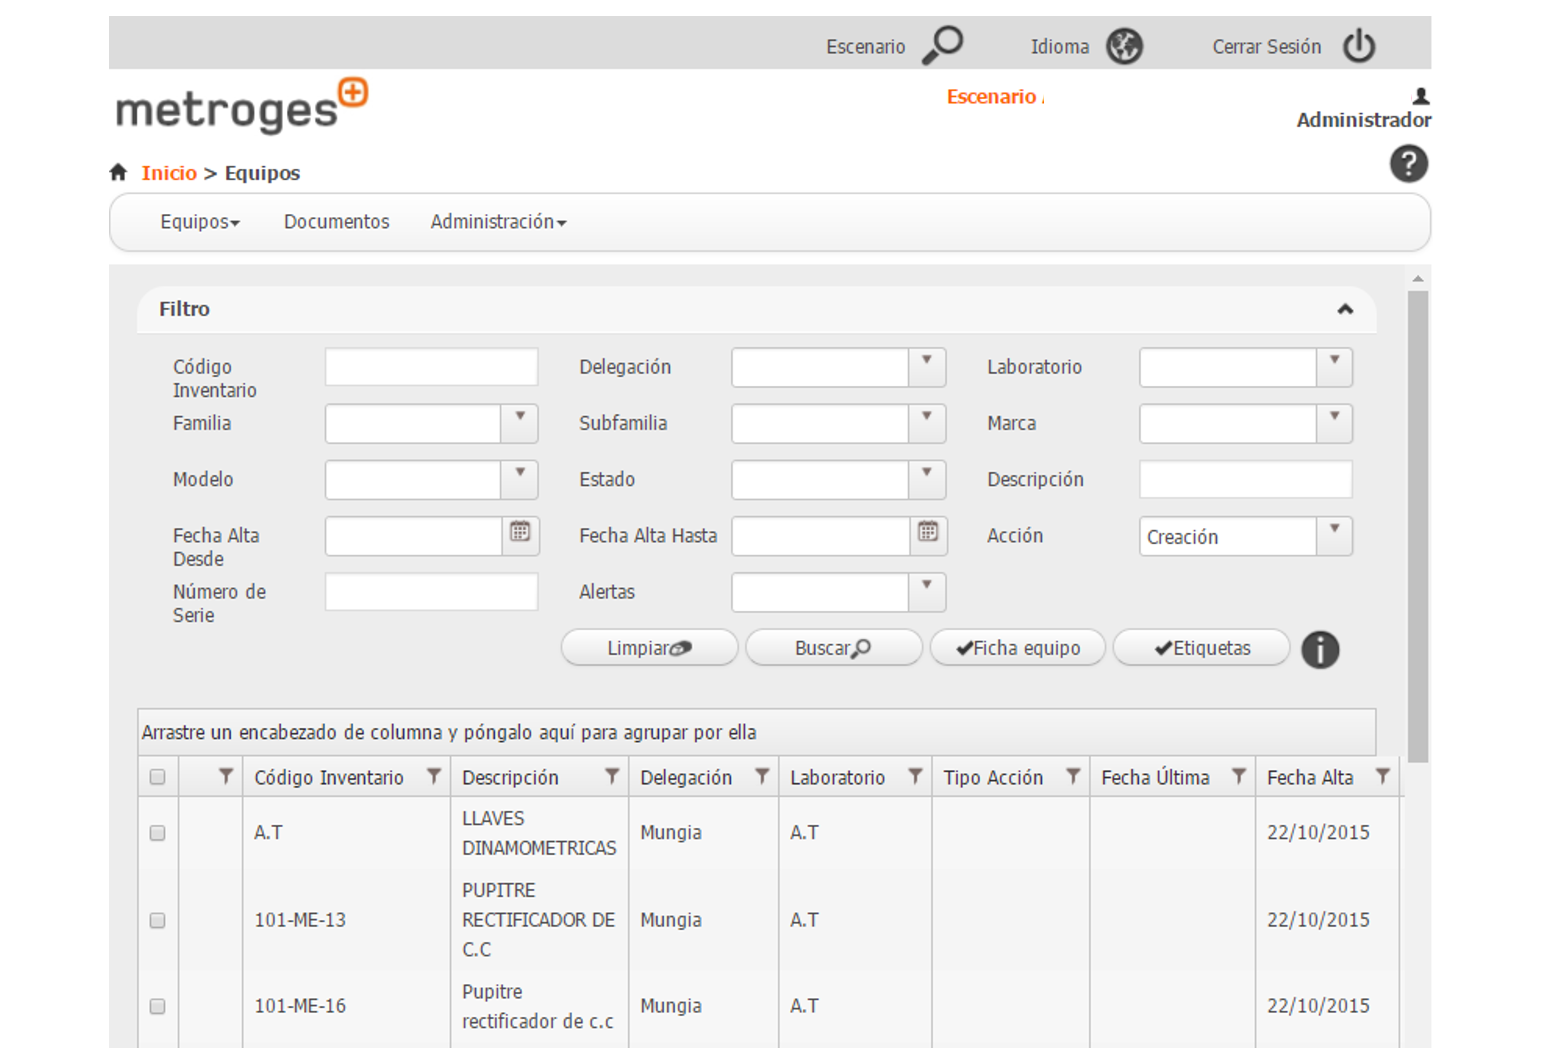Open the Equipos menu
Image resolution: width=1554 pixels, height=1063 pixels.
coord(200,222)
